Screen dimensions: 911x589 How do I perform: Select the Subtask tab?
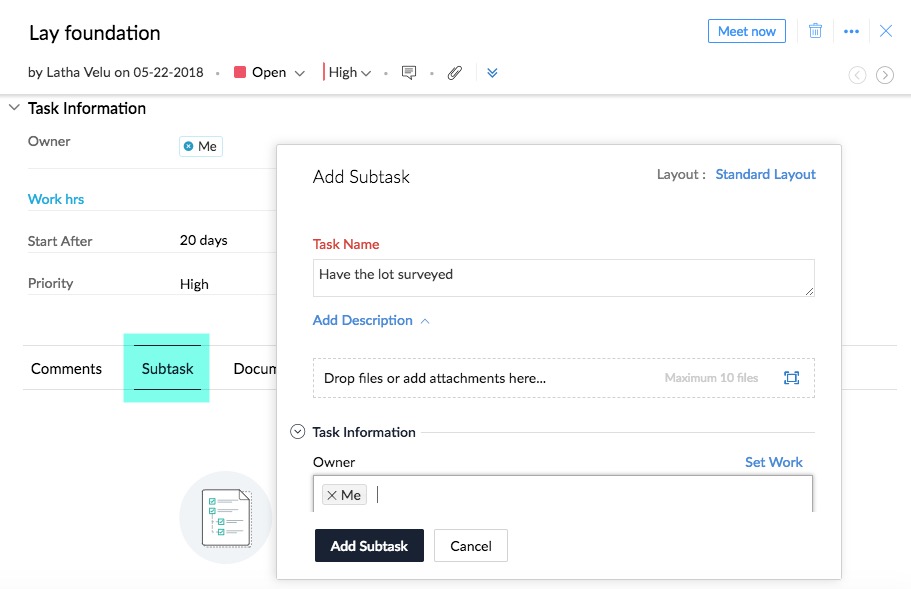click(167, 369)
